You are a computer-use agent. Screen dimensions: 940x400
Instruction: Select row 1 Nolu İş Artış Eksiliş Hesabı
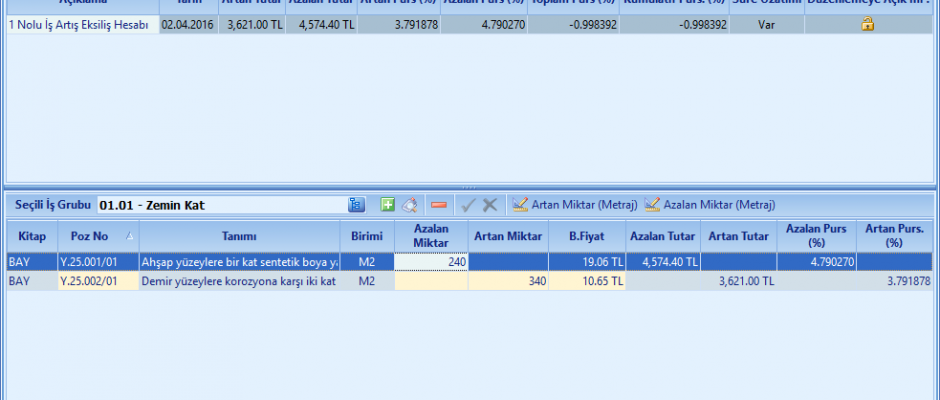[x=82, y=25]
